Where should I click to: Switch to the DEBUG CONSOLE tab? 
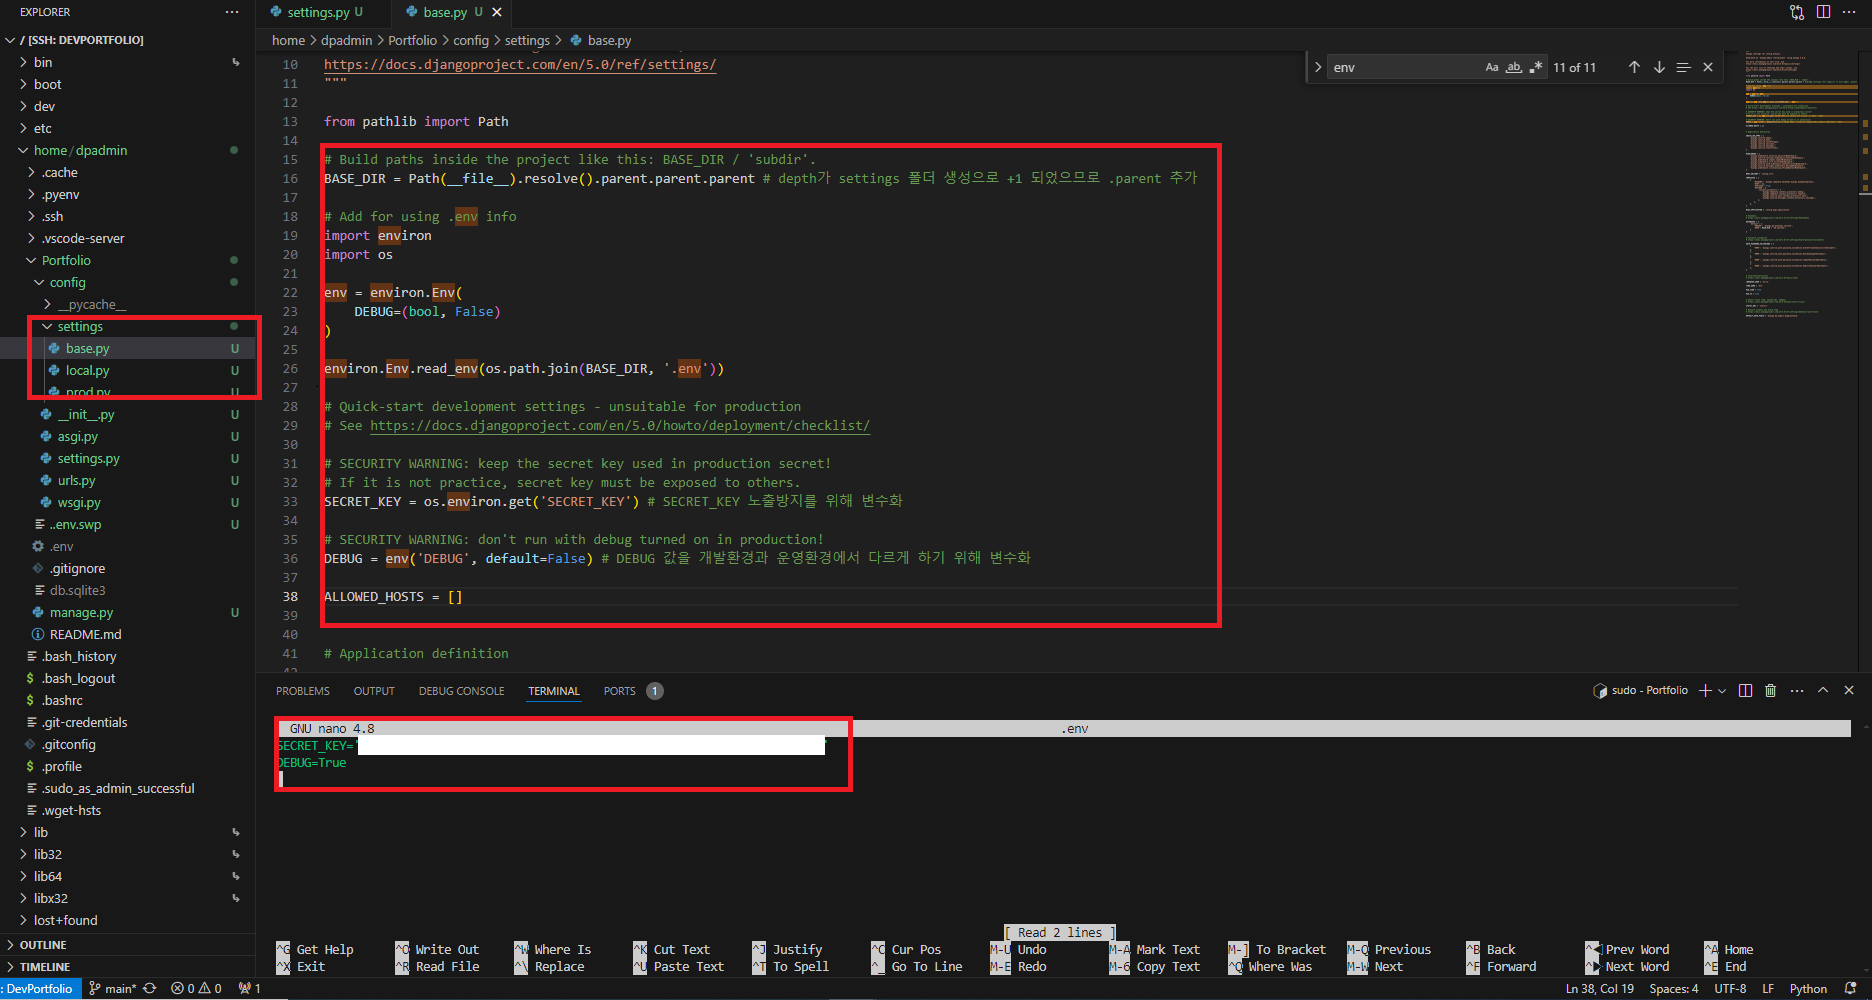coord(462,691)
